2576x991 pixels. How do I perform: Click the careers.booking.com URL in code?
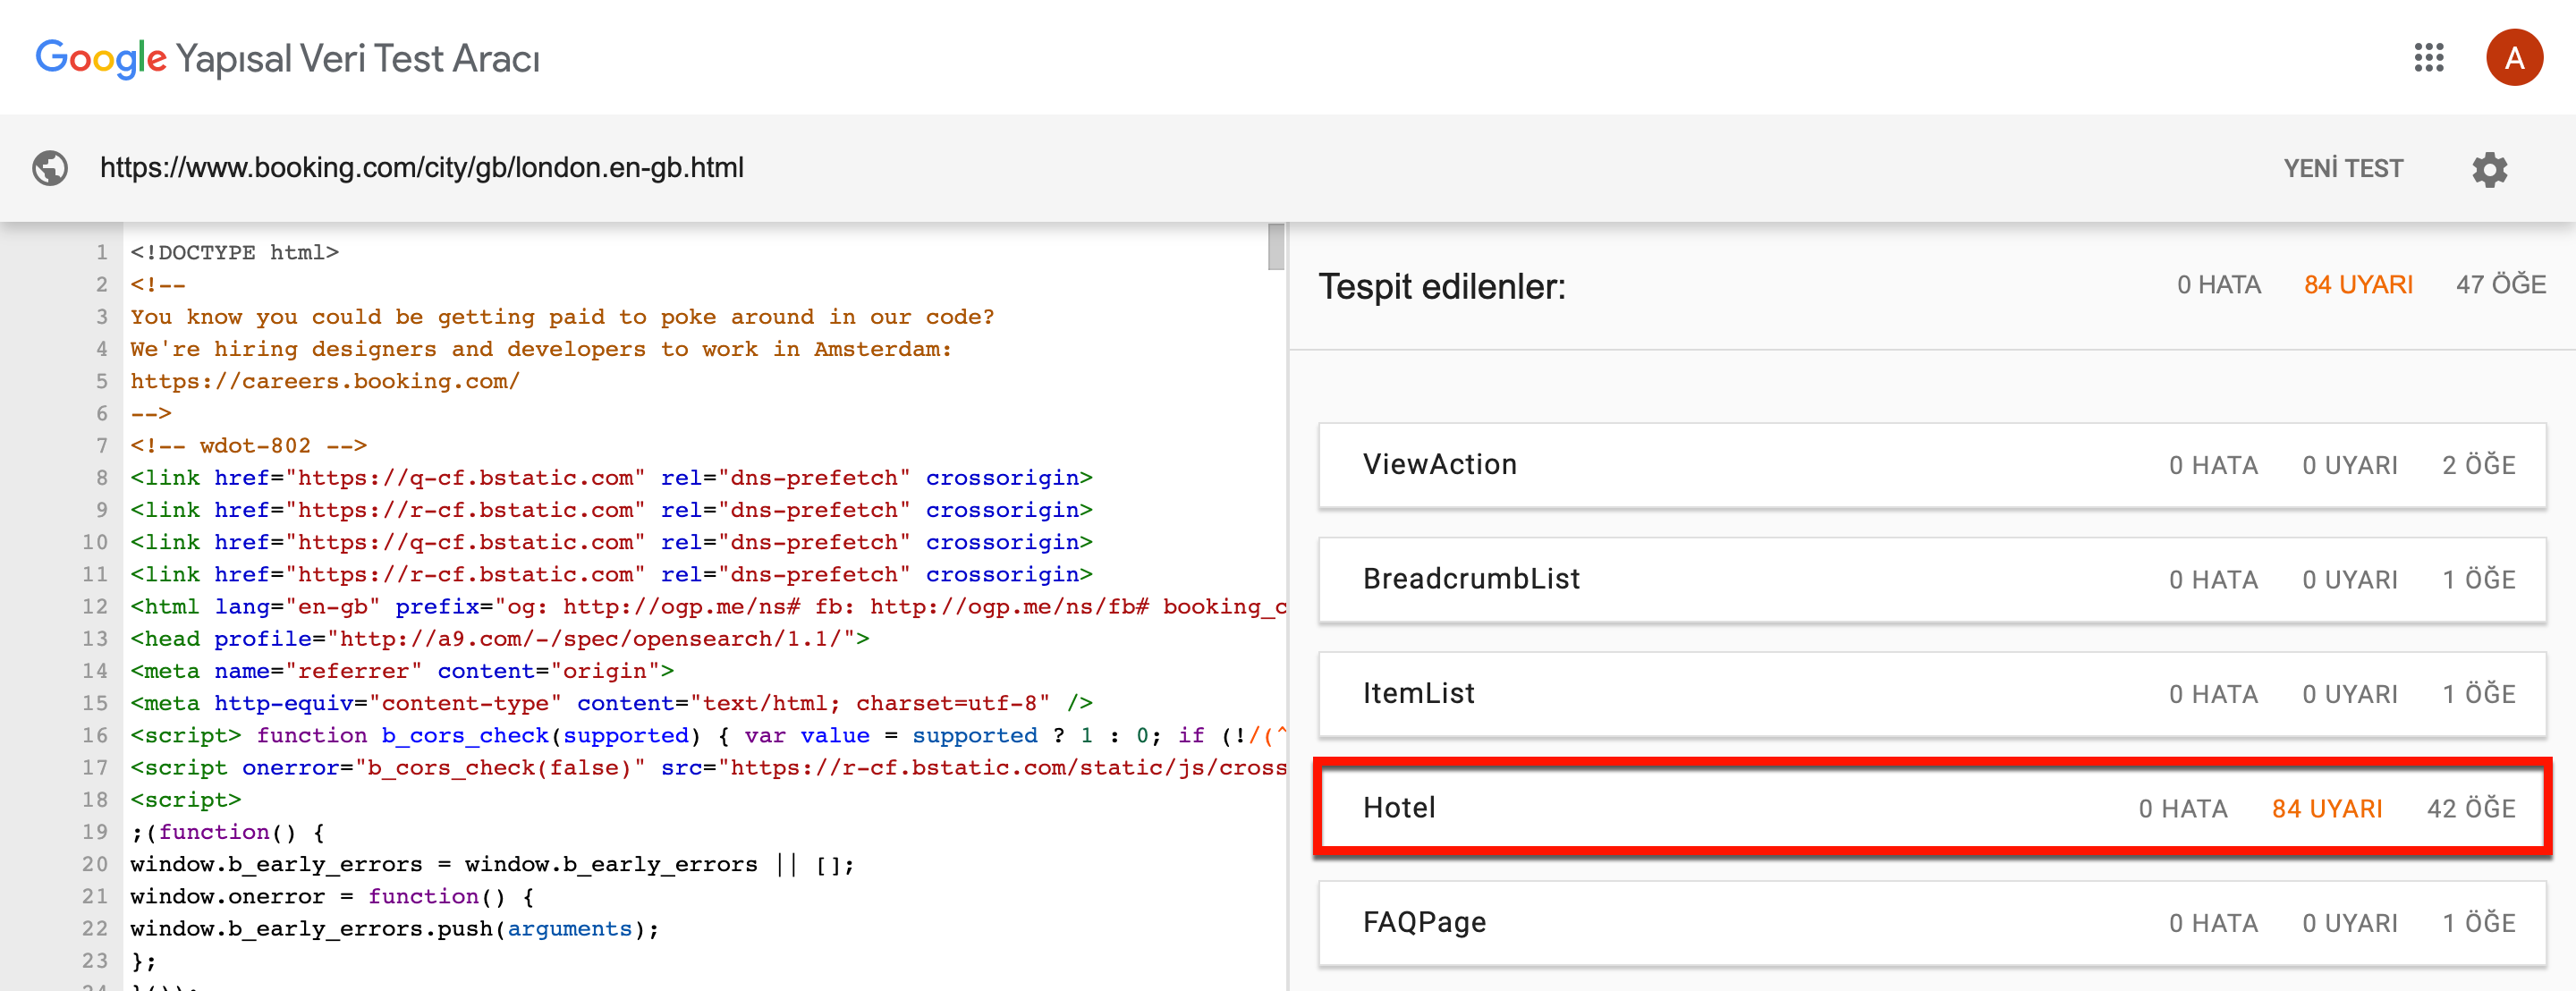click(x=325, y=382)
